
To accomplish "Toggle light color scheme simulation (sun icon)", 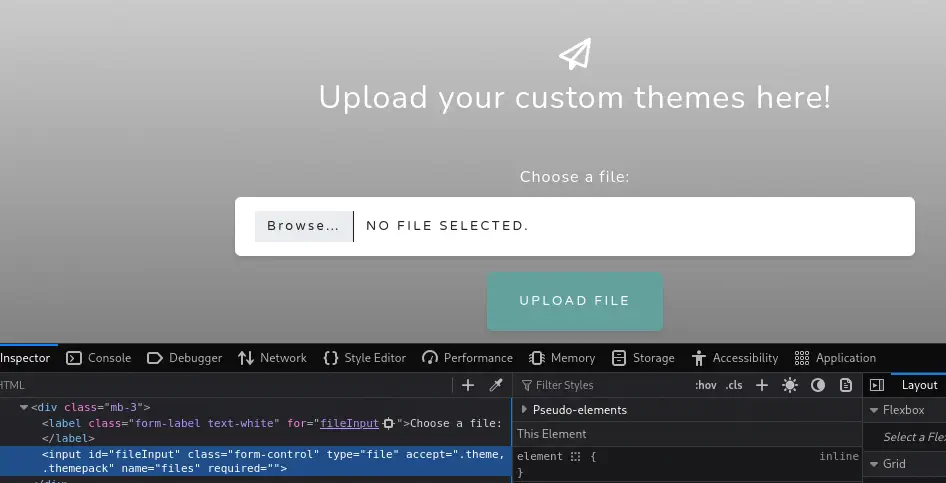I will coord(790,385).
